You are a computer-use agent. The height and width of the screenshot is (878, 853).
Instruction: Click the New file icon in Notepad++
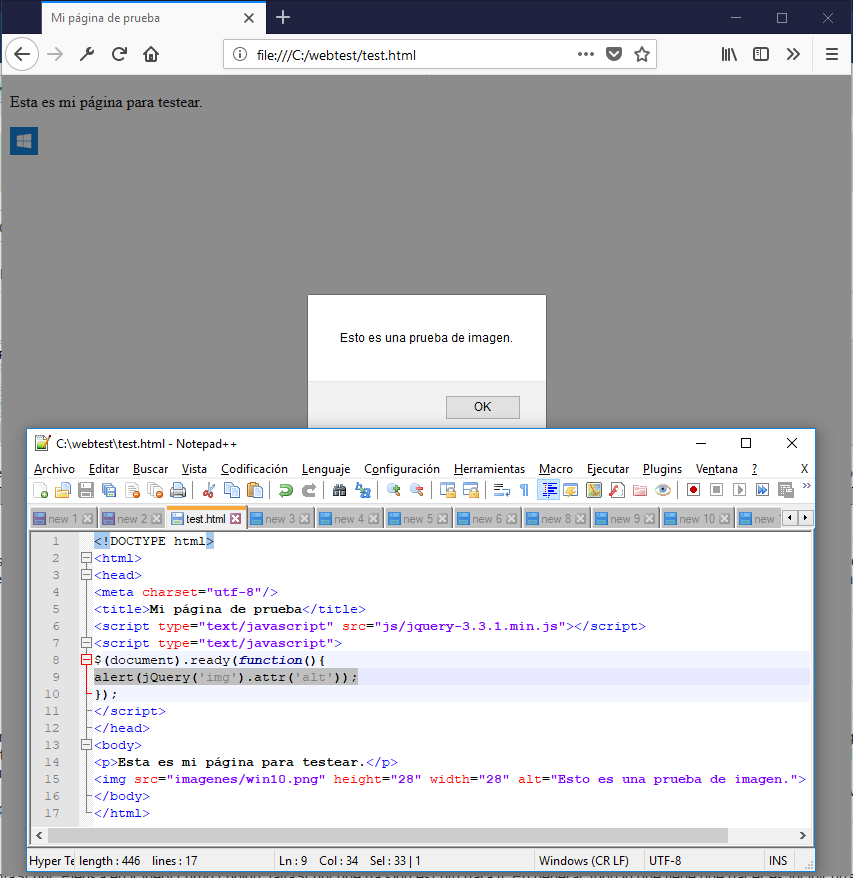pyautogui.click(x=40, y=491)
